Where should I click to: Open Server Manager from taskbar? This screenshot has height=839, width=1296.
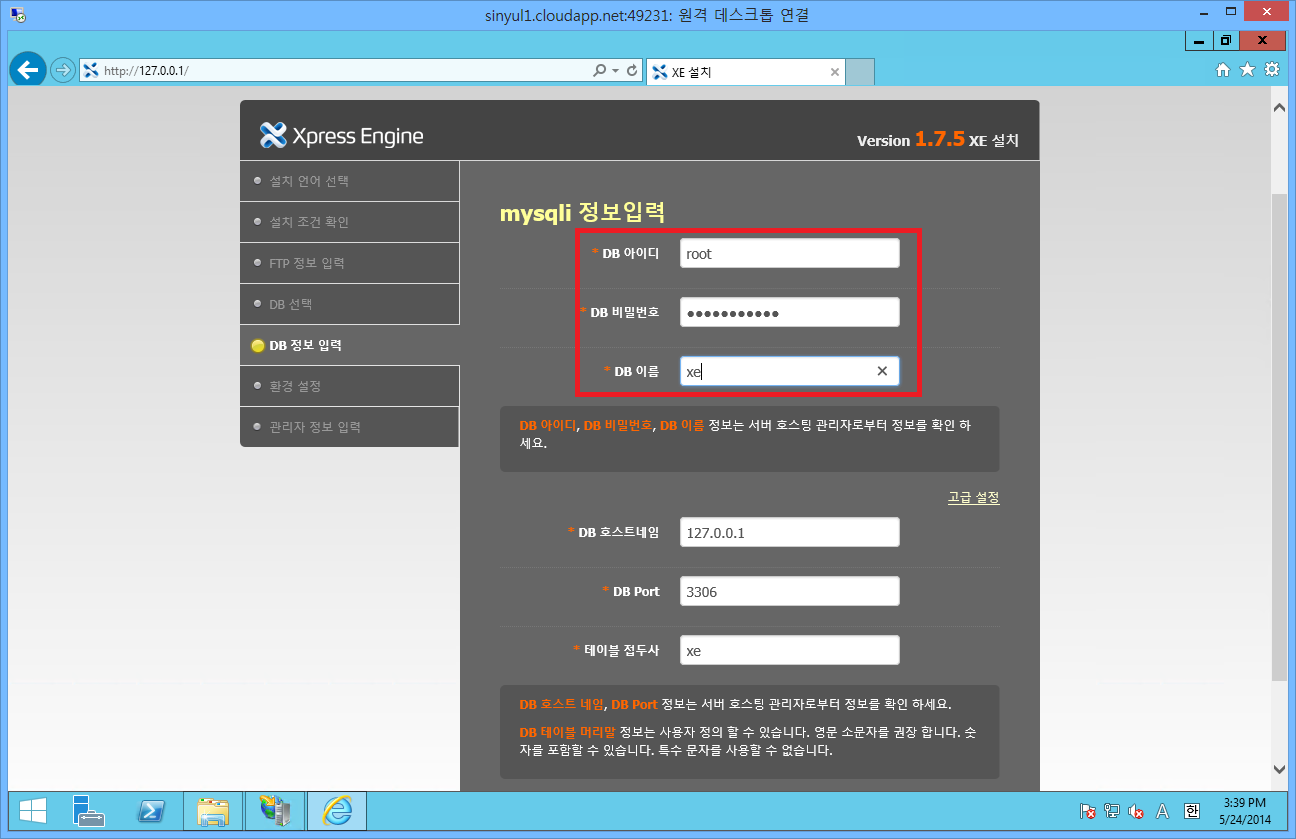(x=90, y=811)
